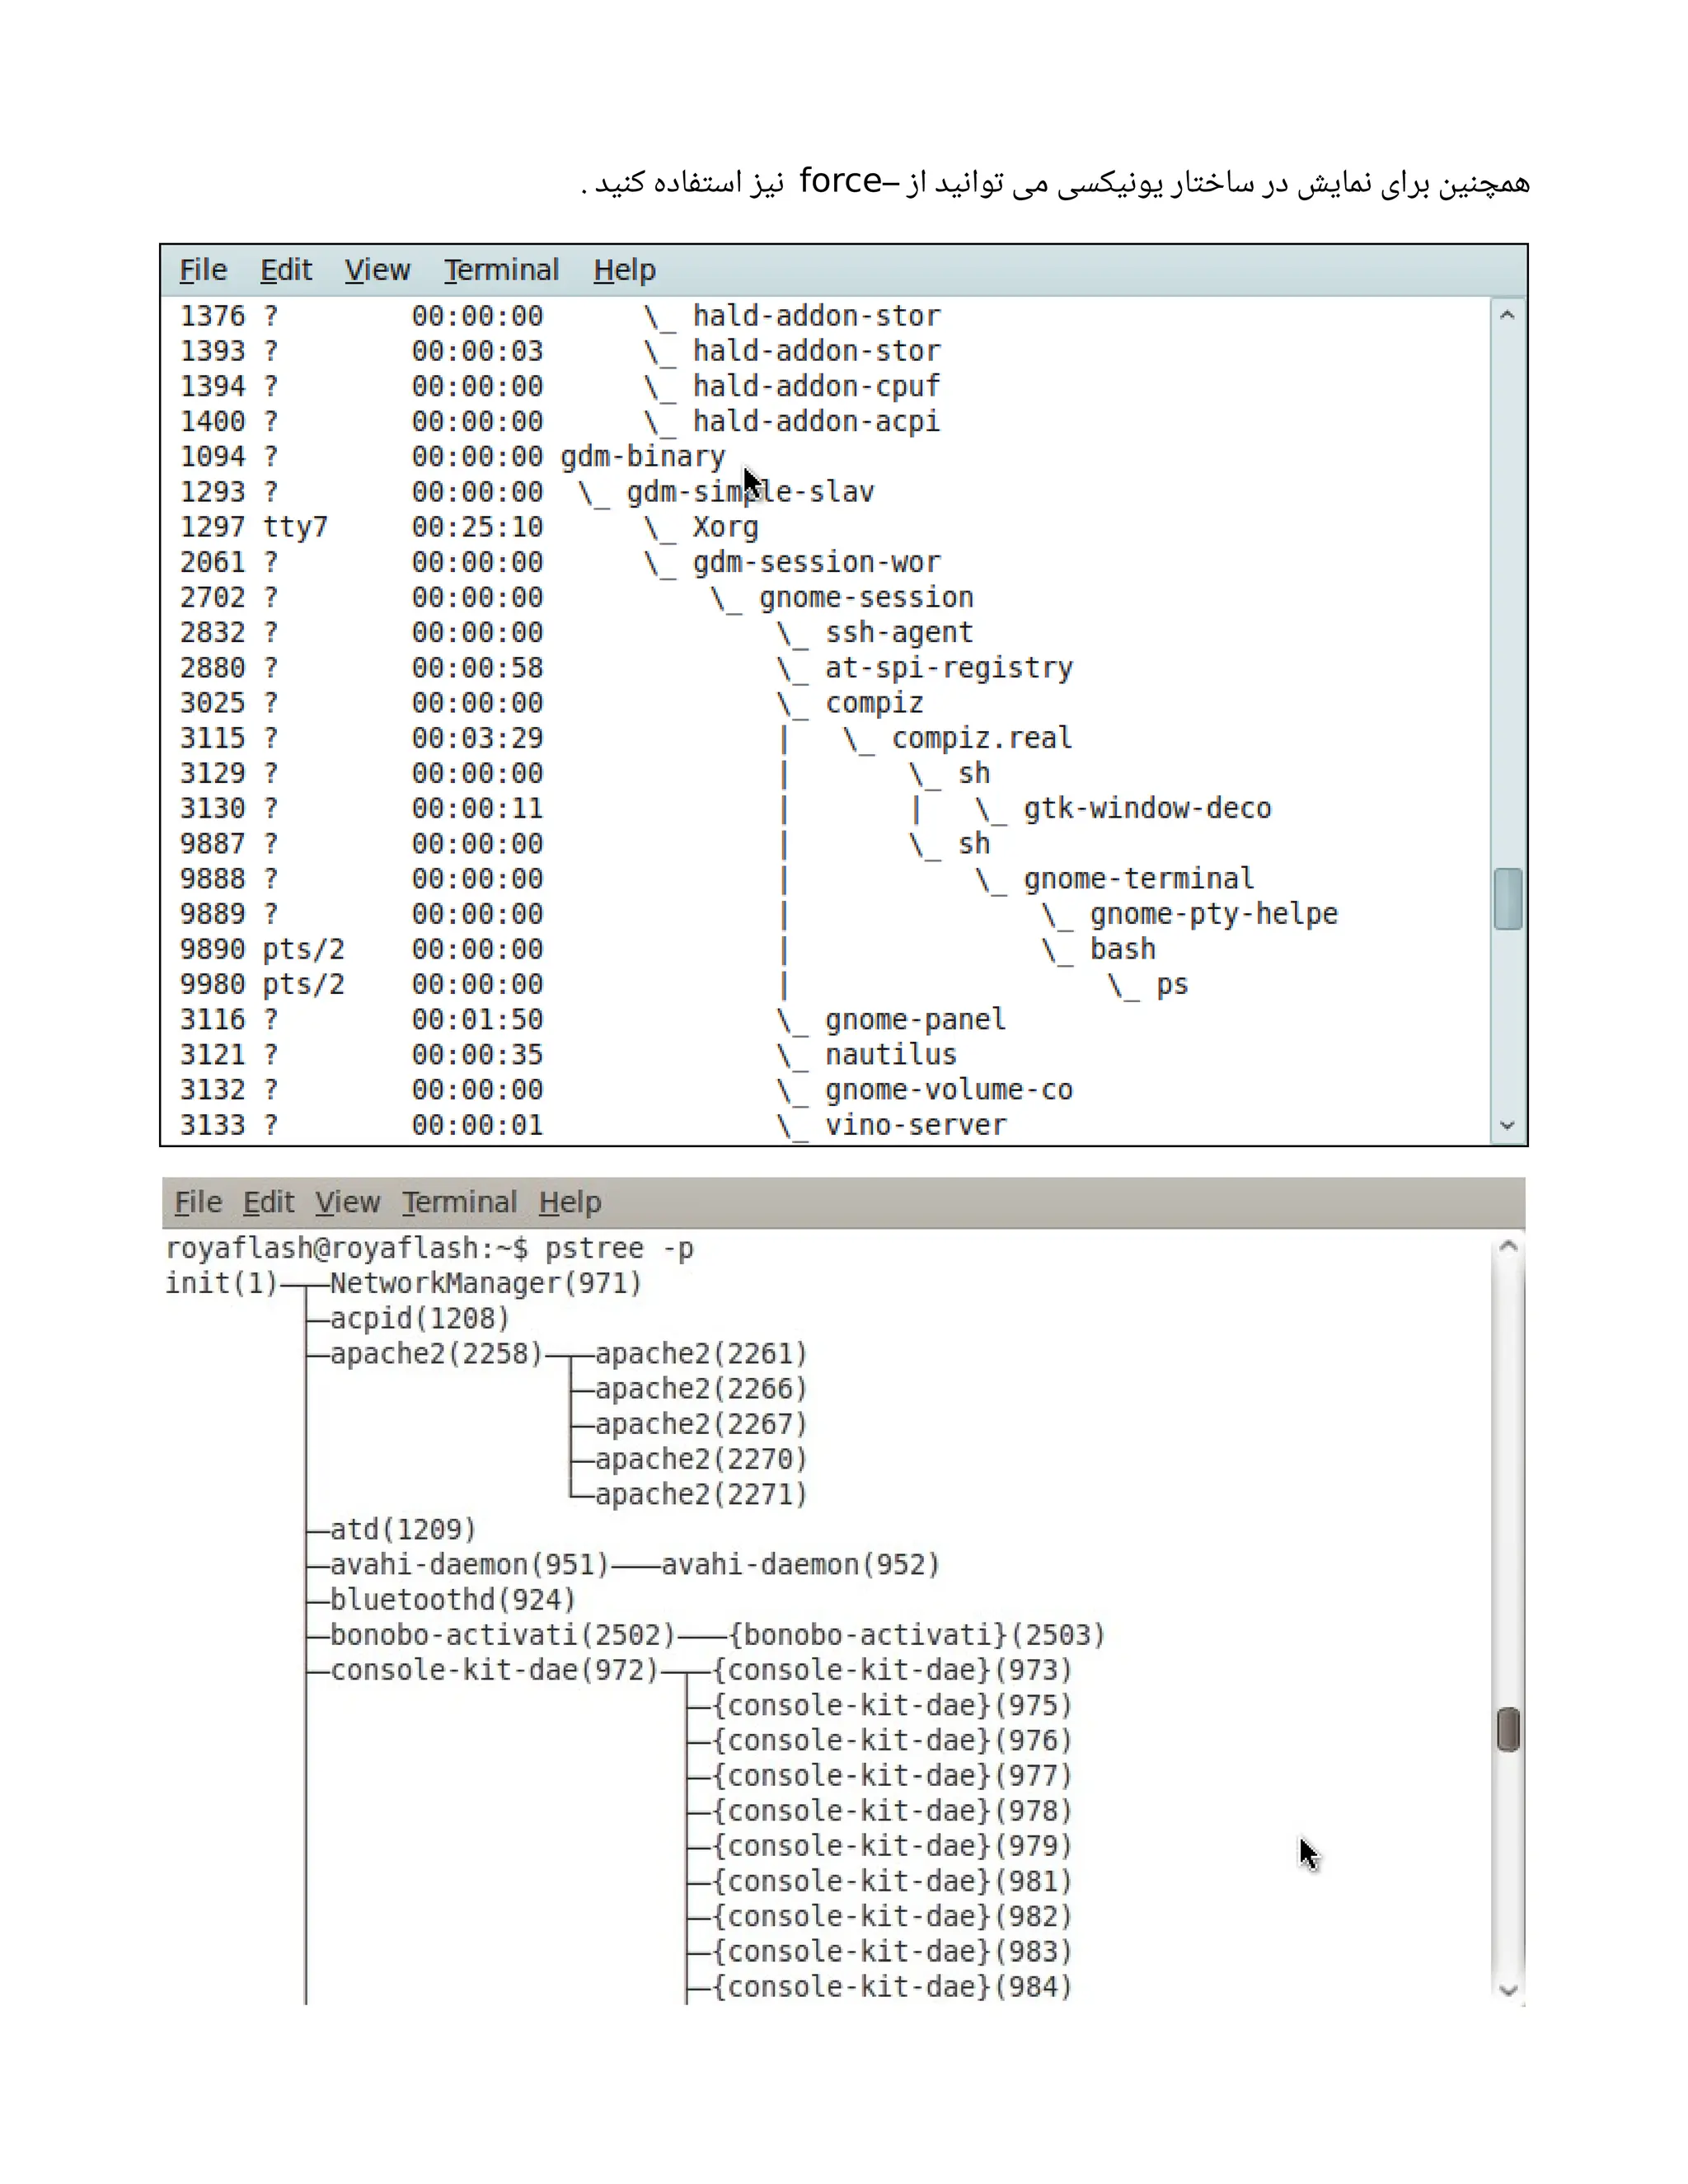The height and width of the screenshot is (2184, 1688).
Task: Open View menu in upper terminal
Action: tap(377, 270)
